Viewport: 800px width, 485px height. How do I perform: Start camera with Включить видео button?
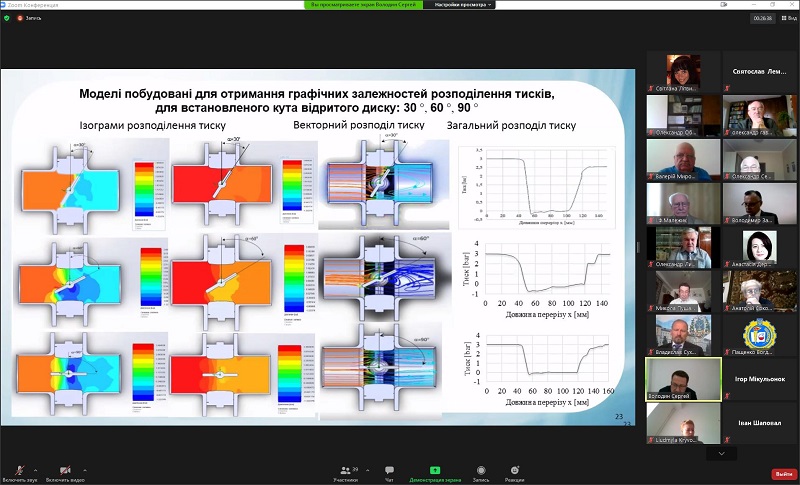coord(65,473)
